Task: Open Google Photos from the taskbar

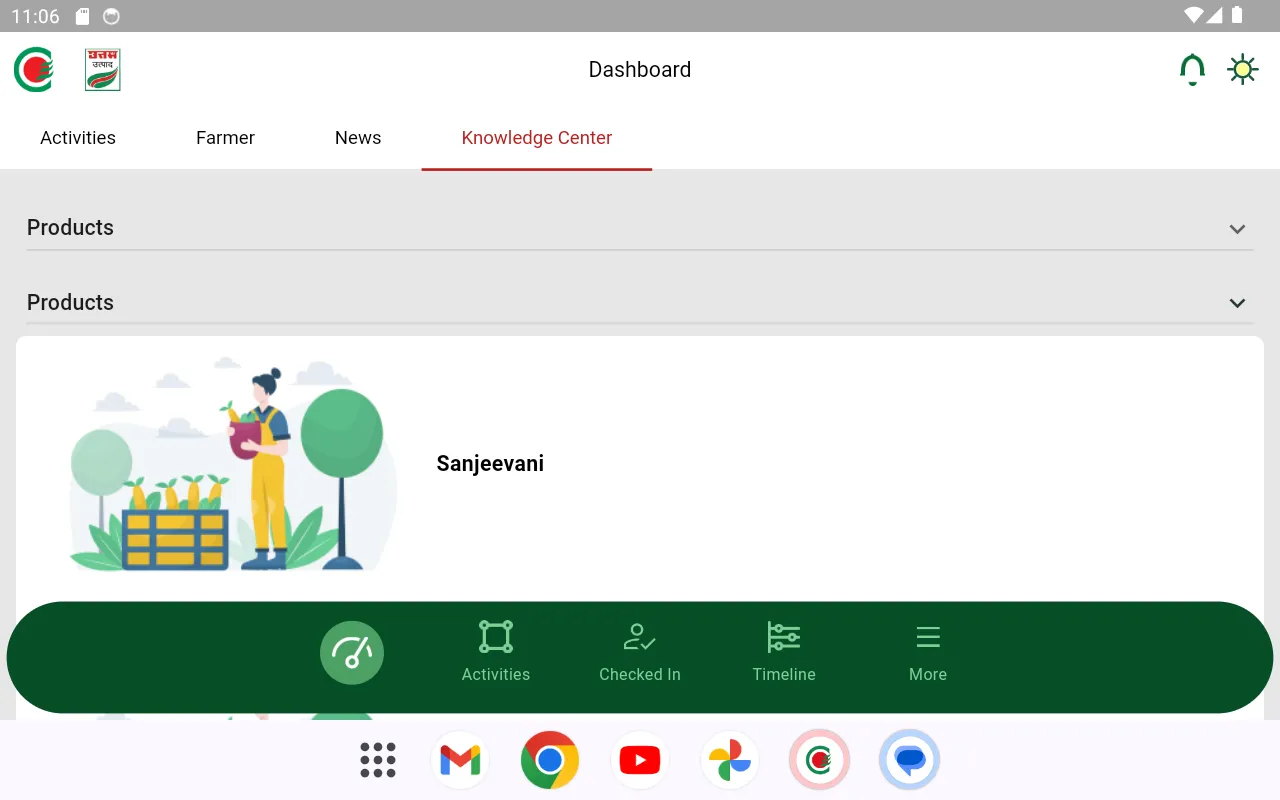Action: [730, 760]
